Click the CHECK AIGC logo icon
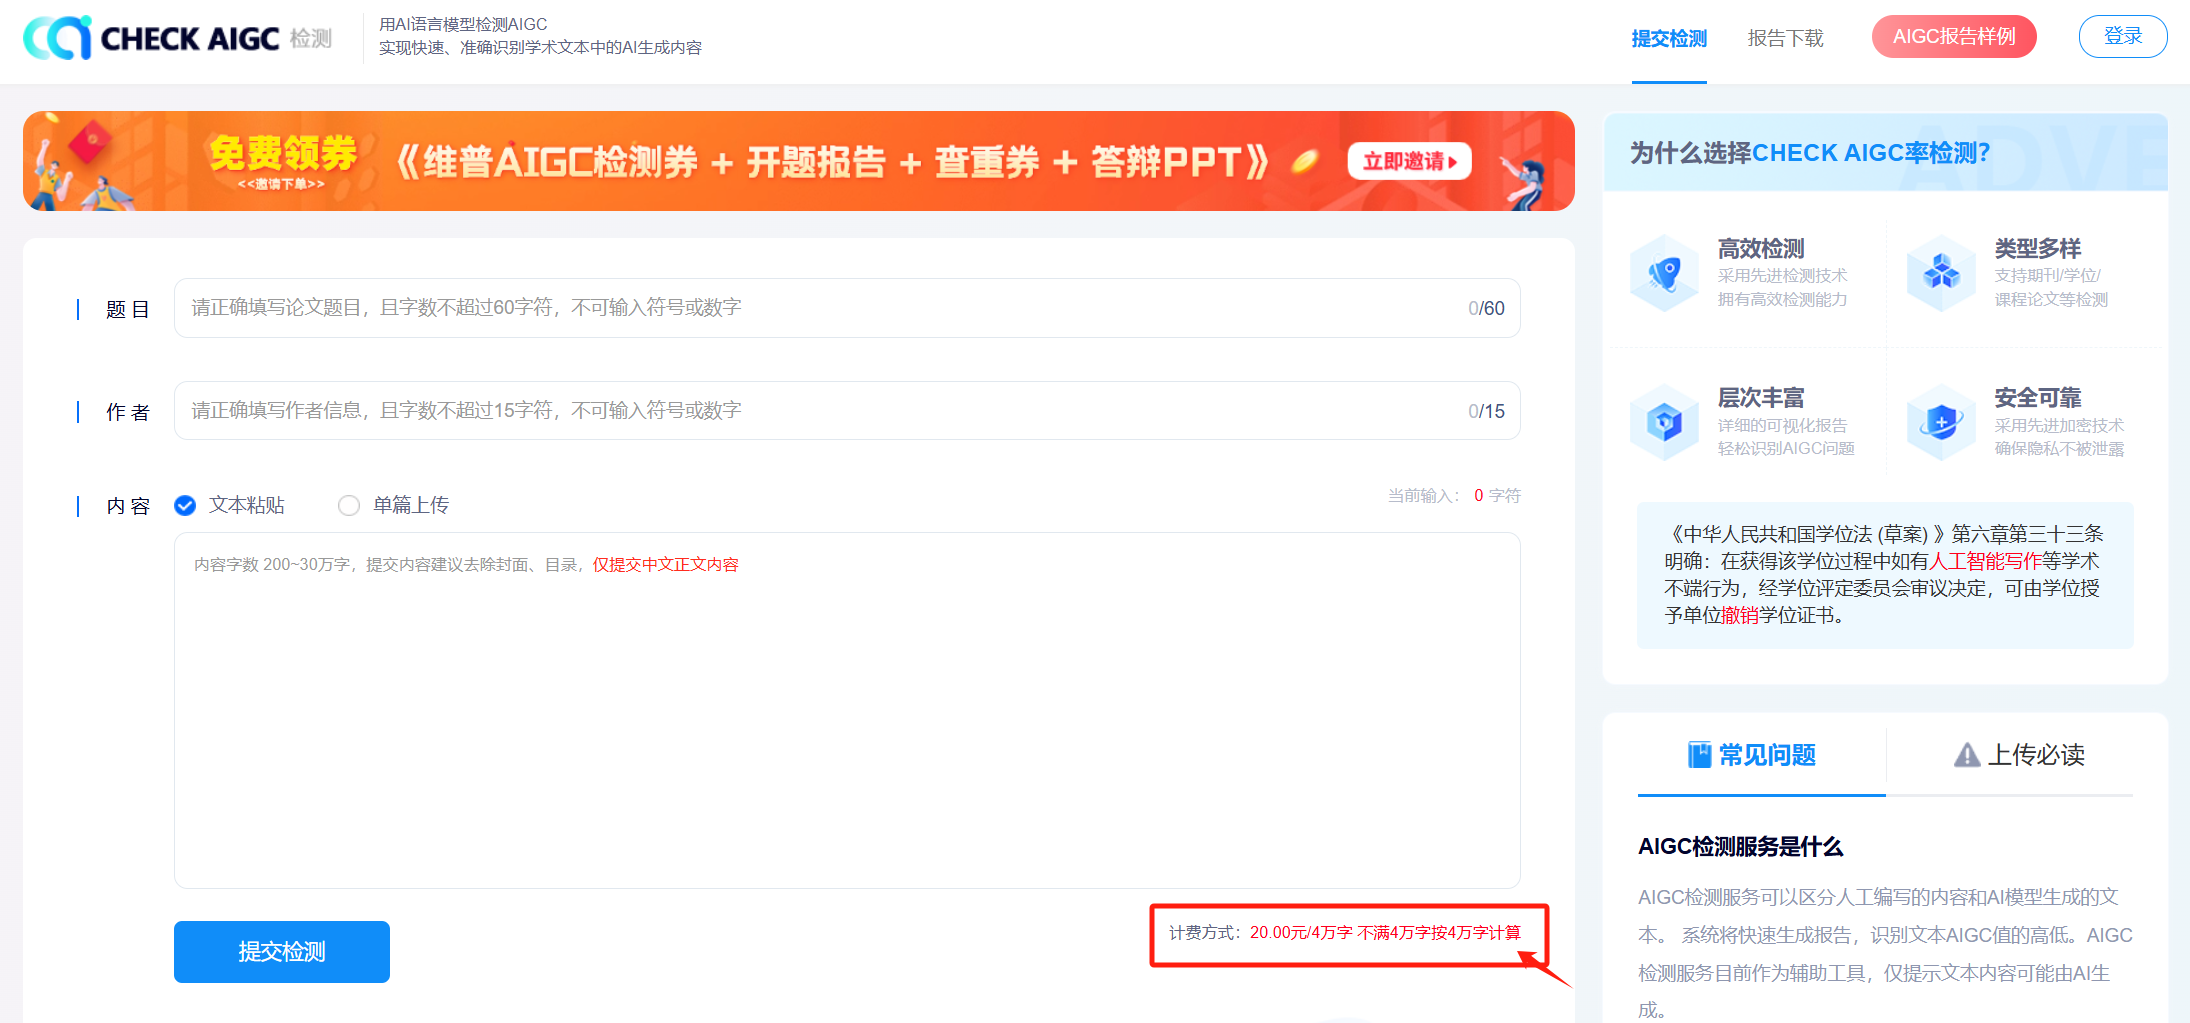Image resolution: width=2190 pixels, height=1023 pixels. 58,38
